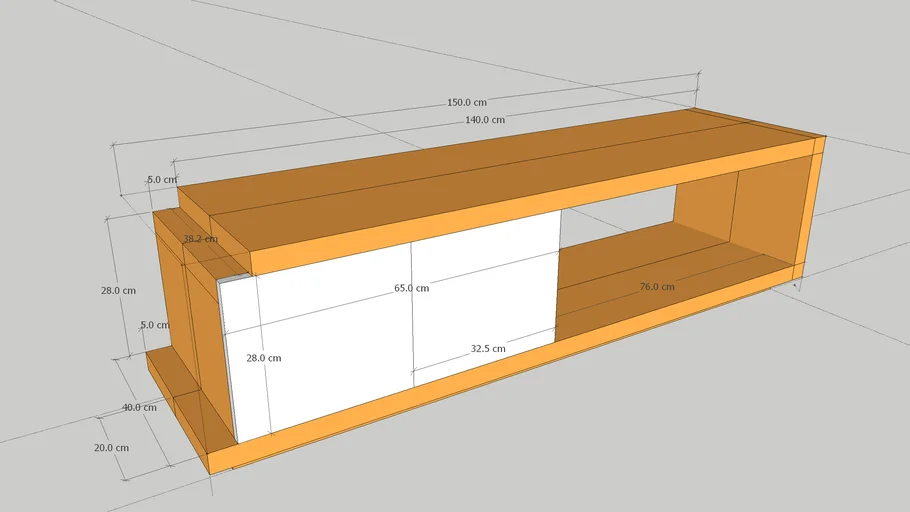Click the 76.0 cm dimension label
This screenshot has width=910, height=512.
coord(656,287)
